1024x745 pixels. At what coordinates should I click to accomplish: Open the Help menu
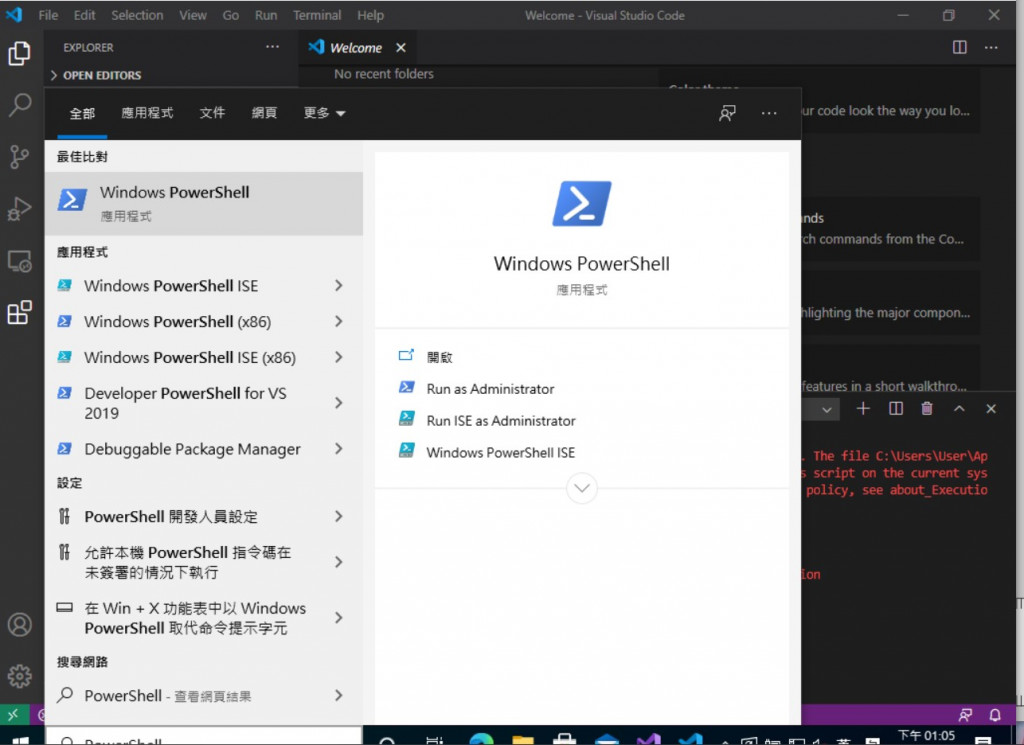point(370,15)
